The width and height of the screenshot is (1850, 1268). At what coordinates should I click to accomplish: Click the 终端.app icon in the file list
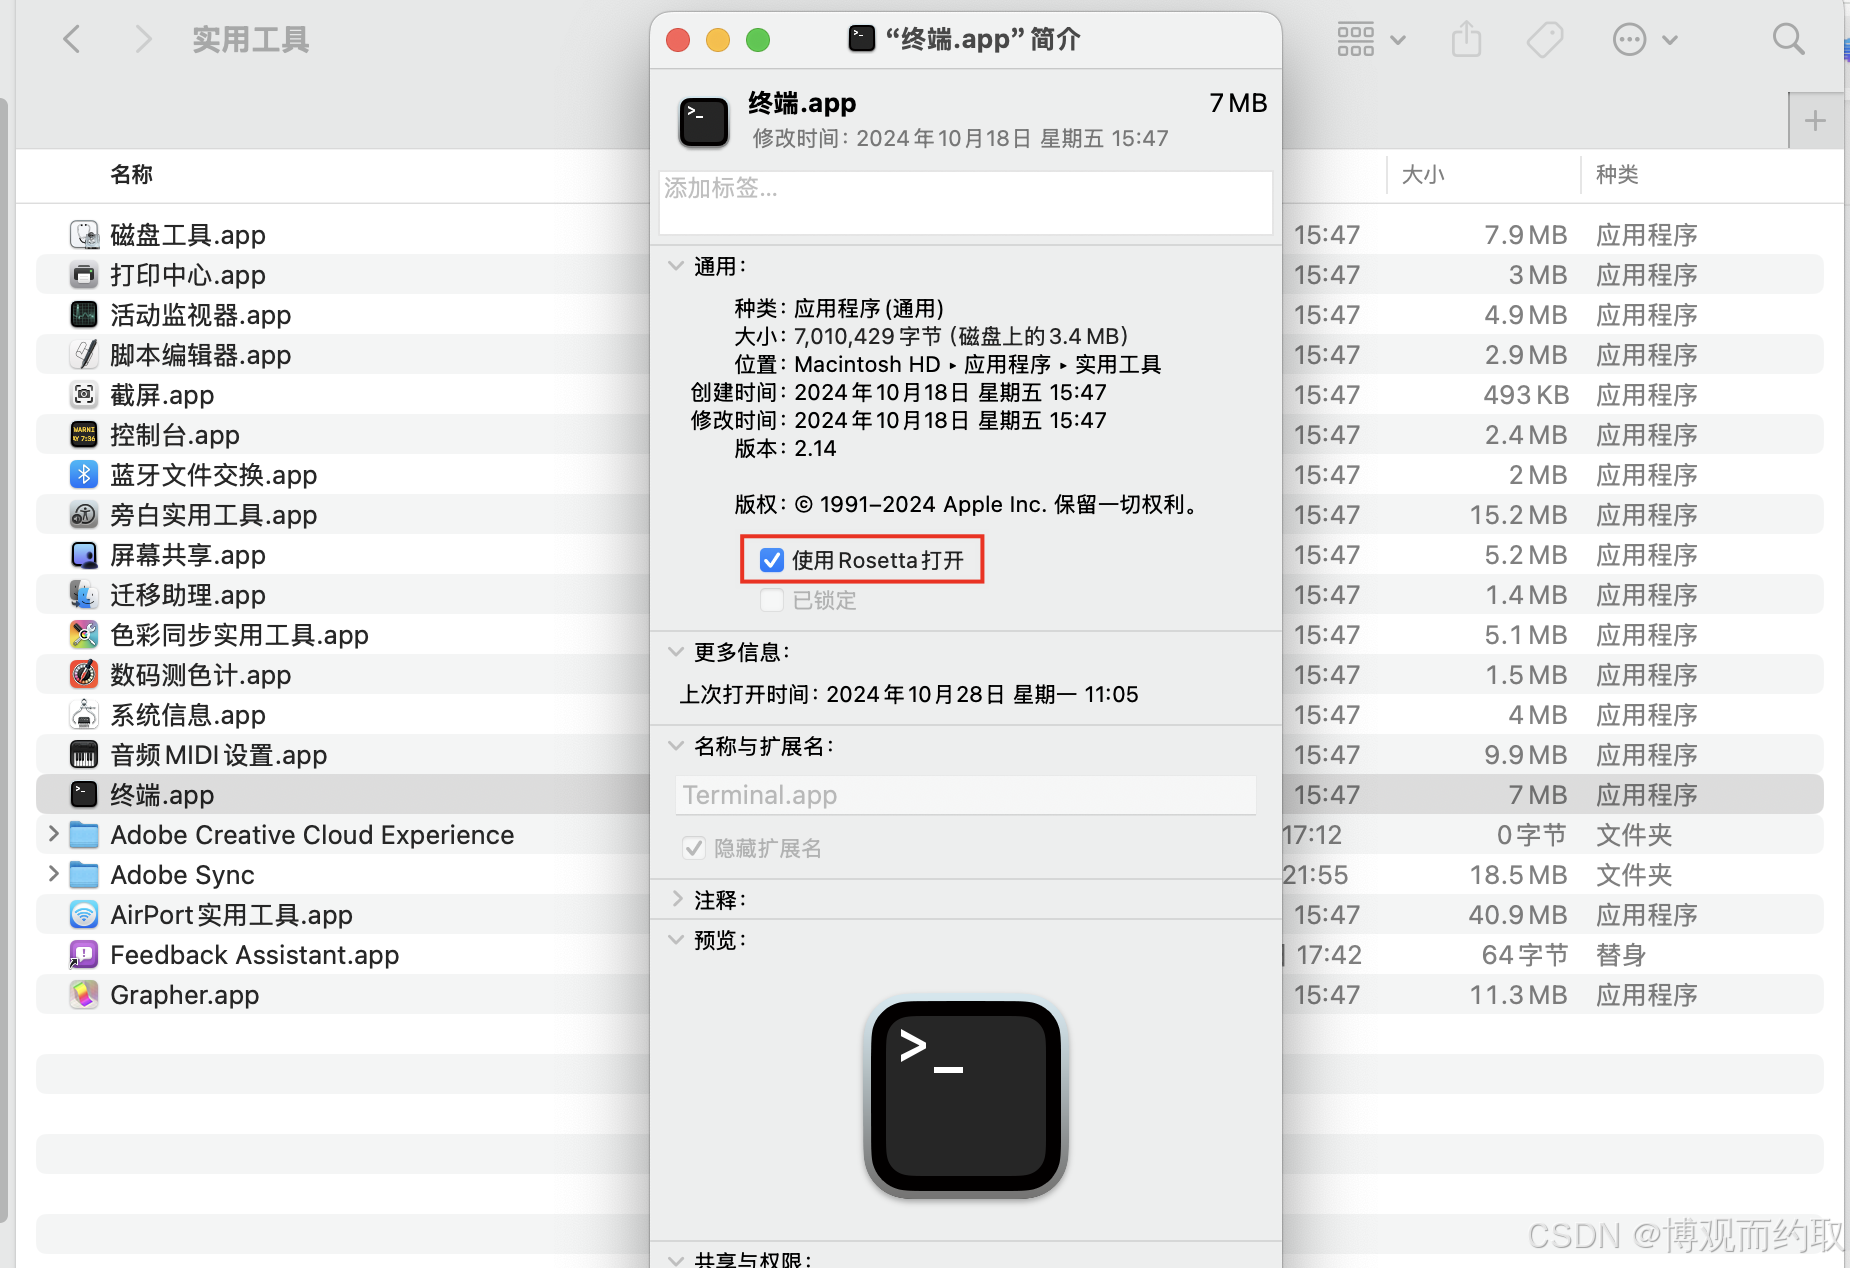coord(84,795)
